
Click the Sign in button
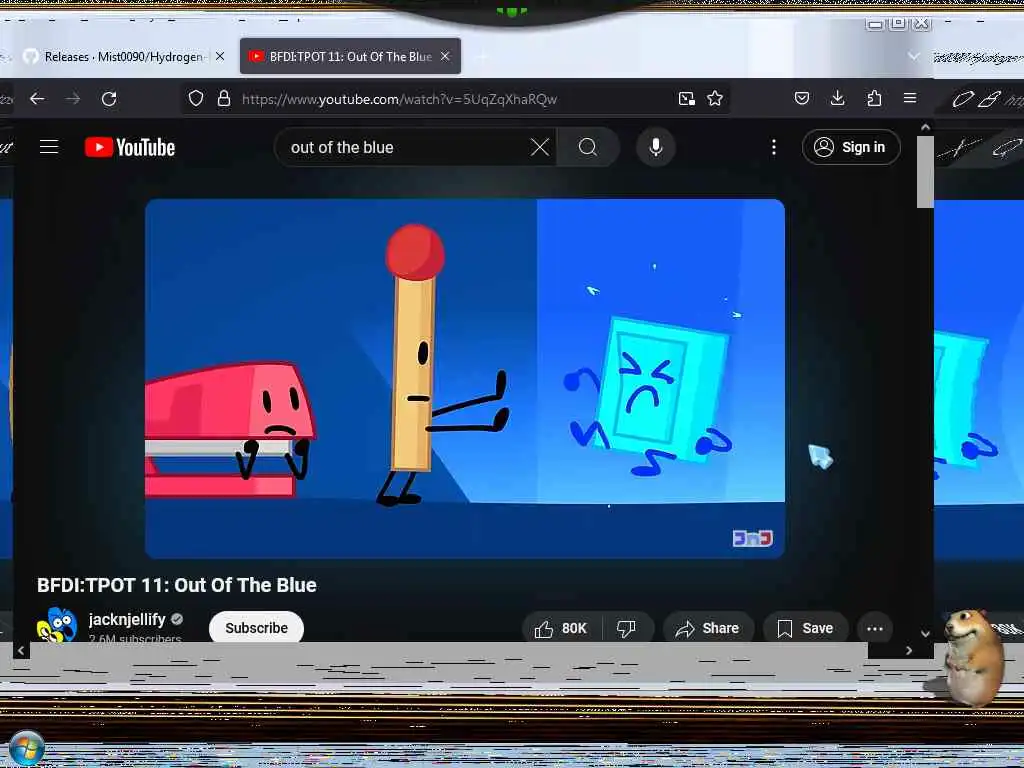pyautogui.click(x=851, y=147)
